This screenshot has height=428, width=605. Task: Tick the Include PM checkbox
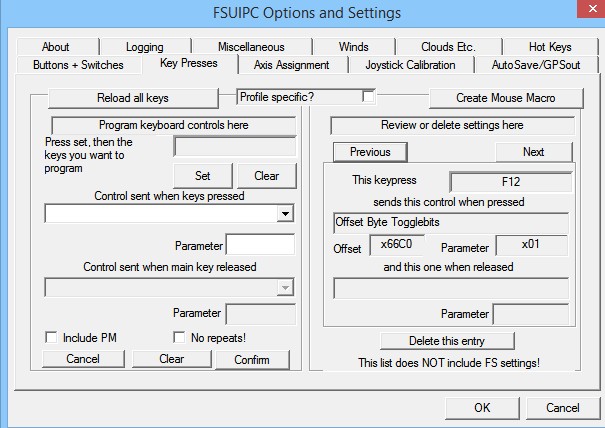pyautogui.click(x=51, y=338)
